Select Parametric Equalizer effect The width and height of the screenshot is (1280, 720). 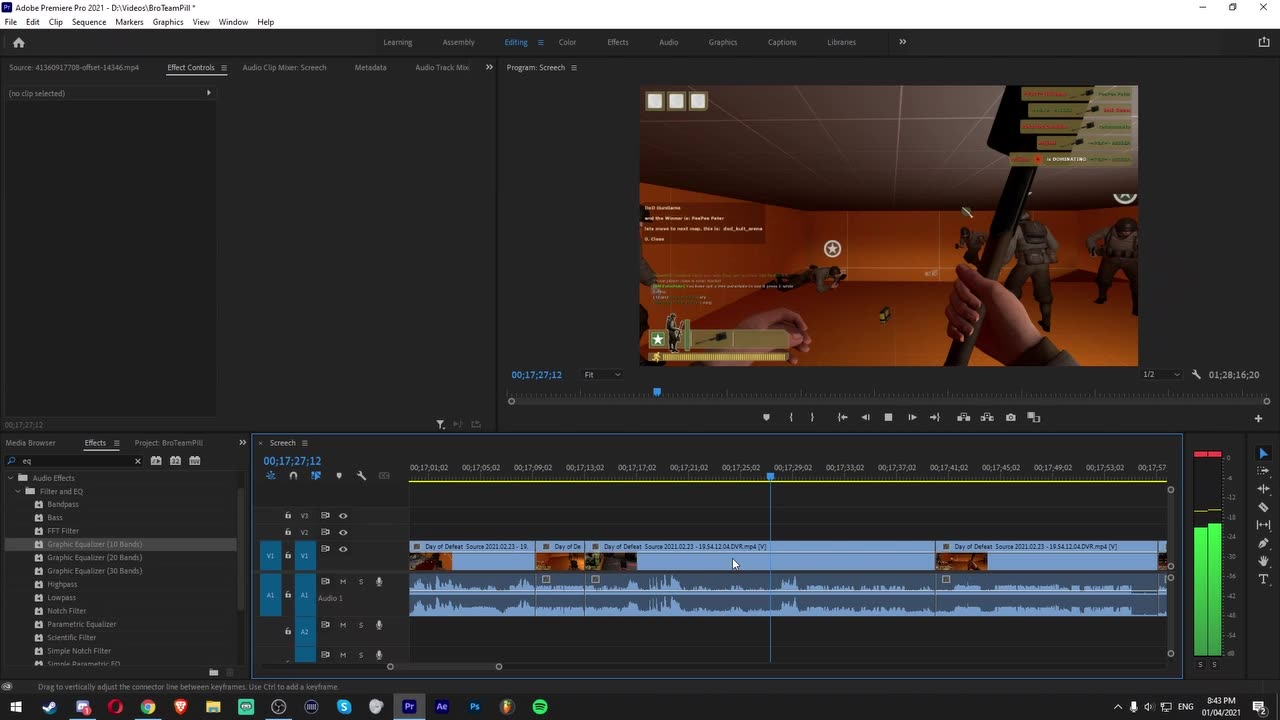coord(82,624)
